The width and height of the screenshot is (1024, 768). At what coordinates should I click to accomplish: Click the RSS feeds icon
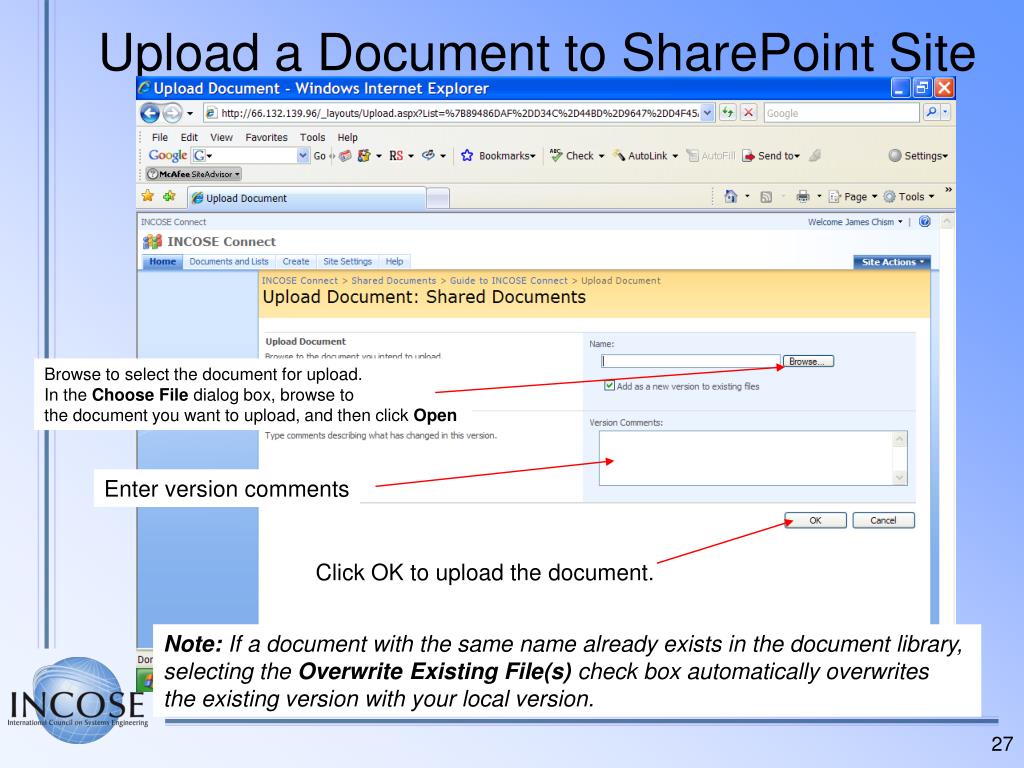click(766, 197)
